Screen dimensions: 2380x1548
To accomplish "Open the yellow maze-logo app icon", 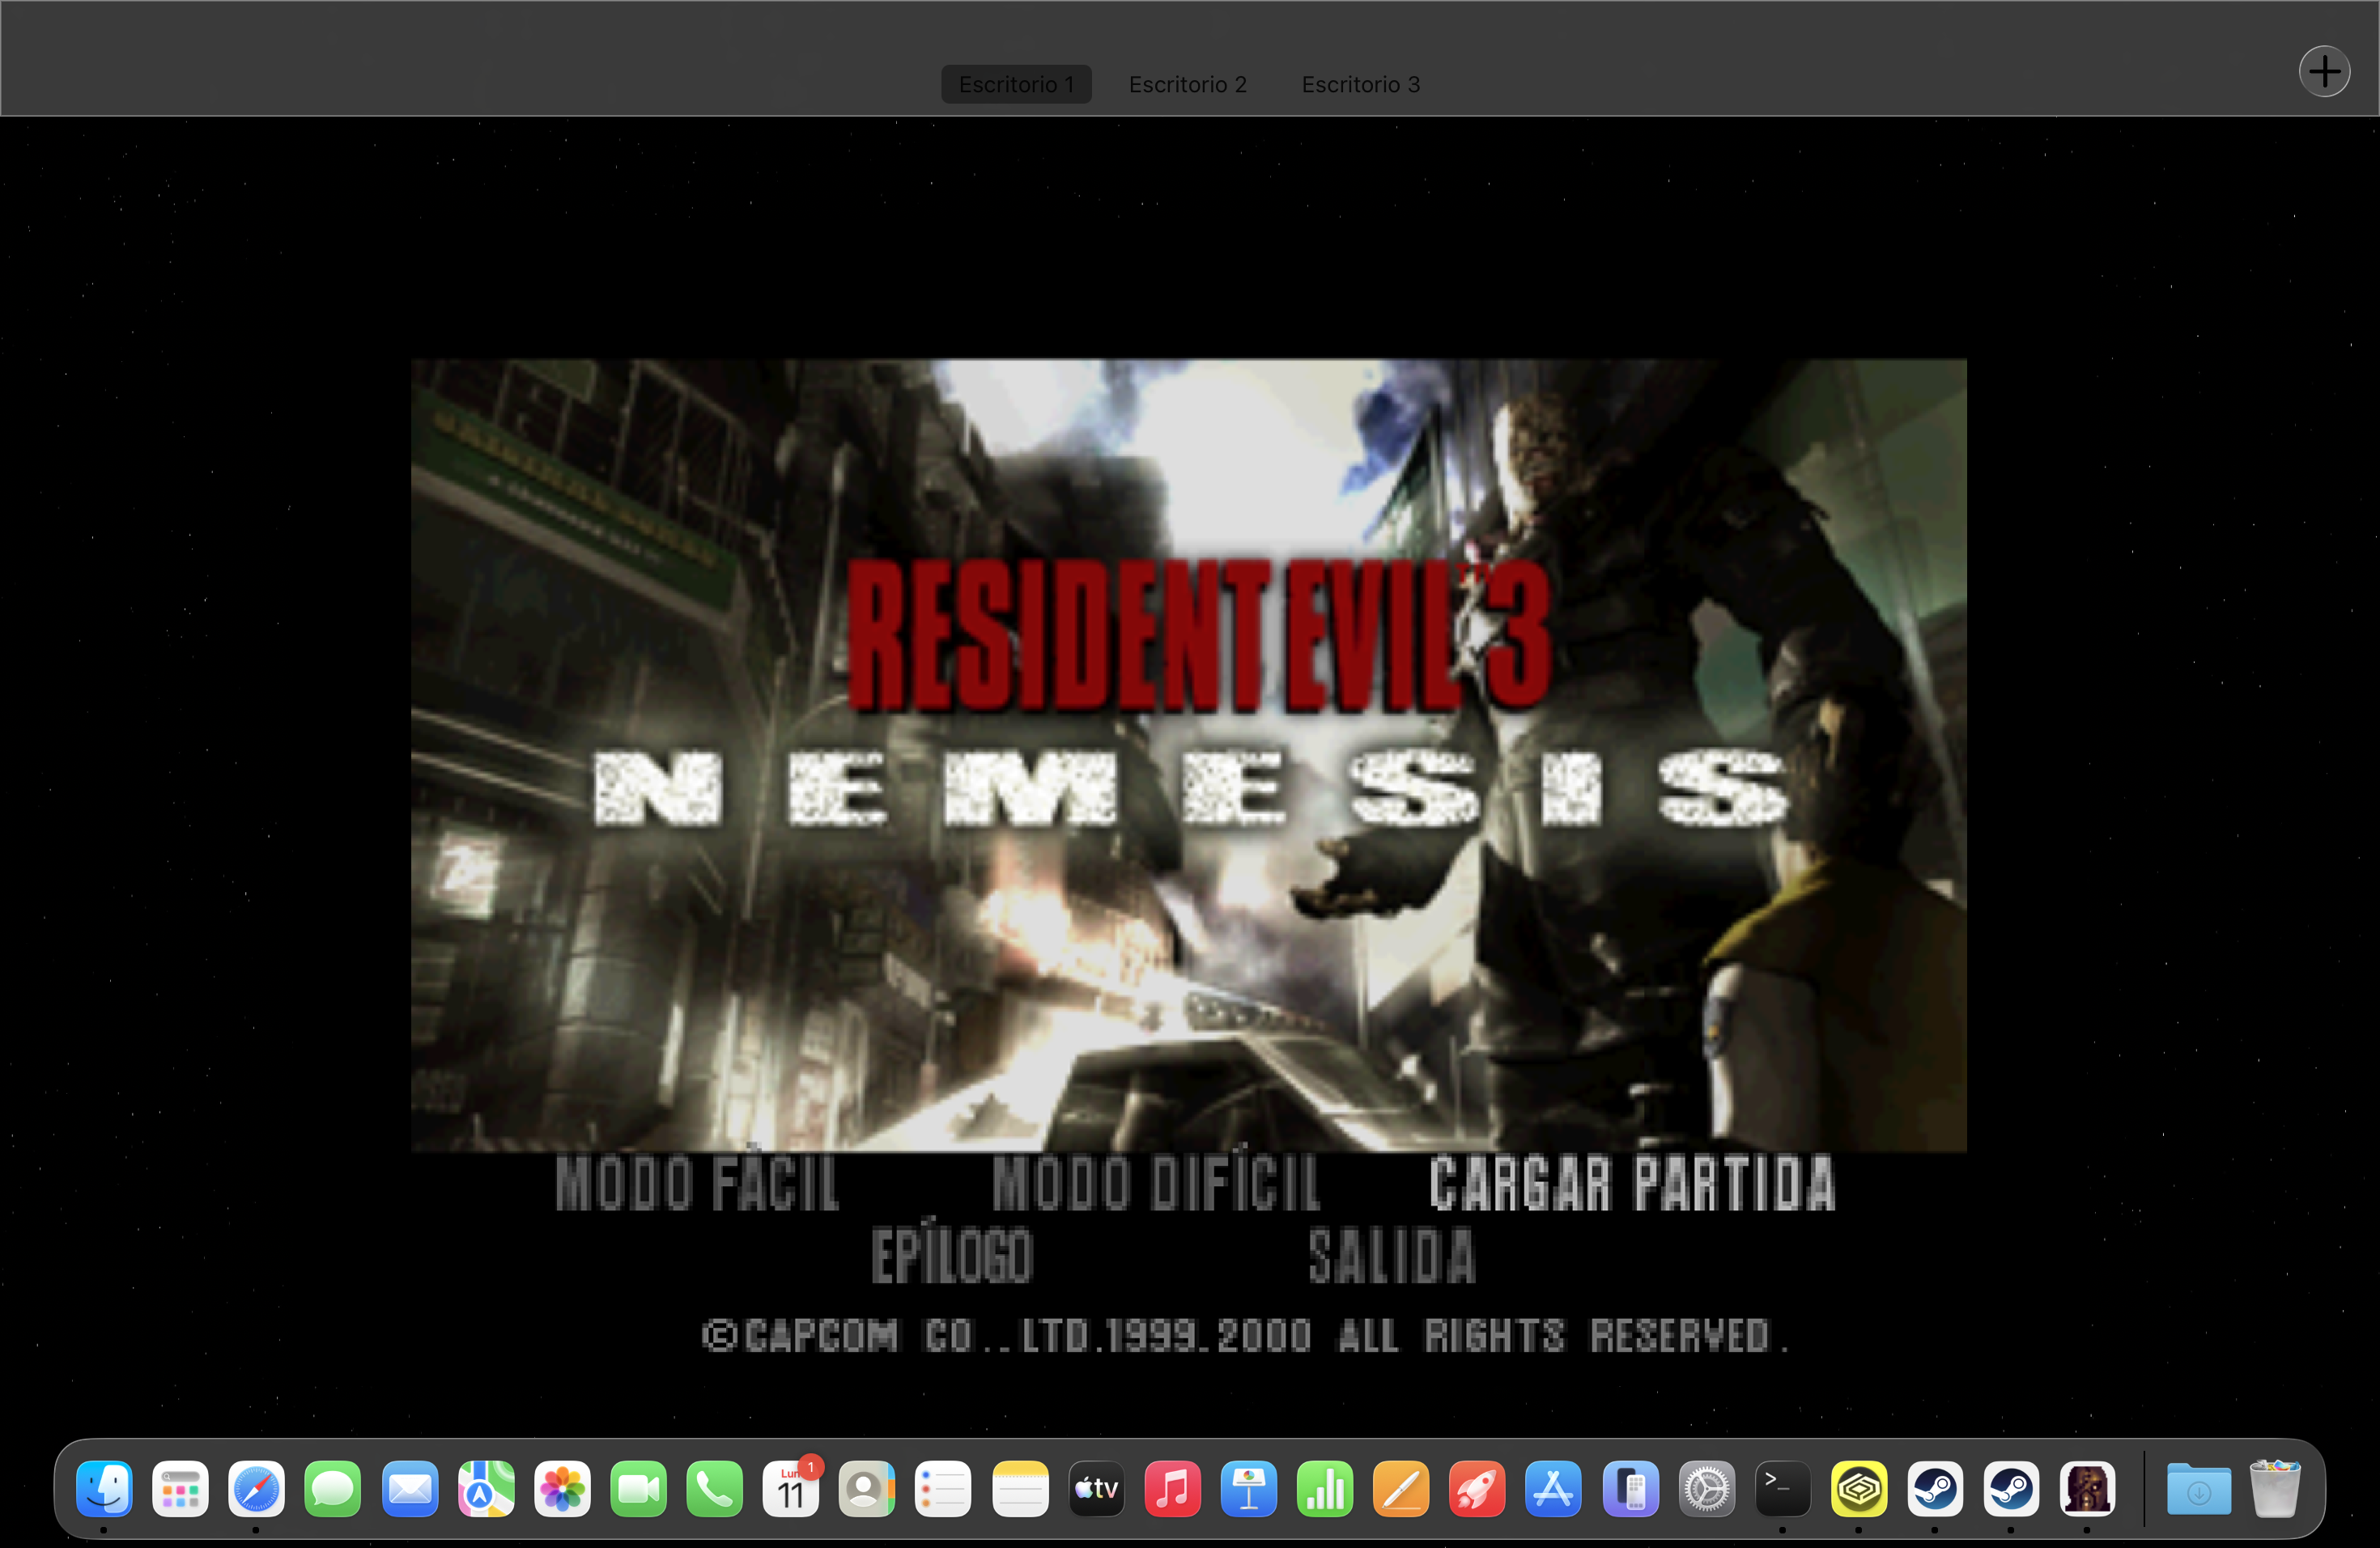I will tap(1858, 1489).
